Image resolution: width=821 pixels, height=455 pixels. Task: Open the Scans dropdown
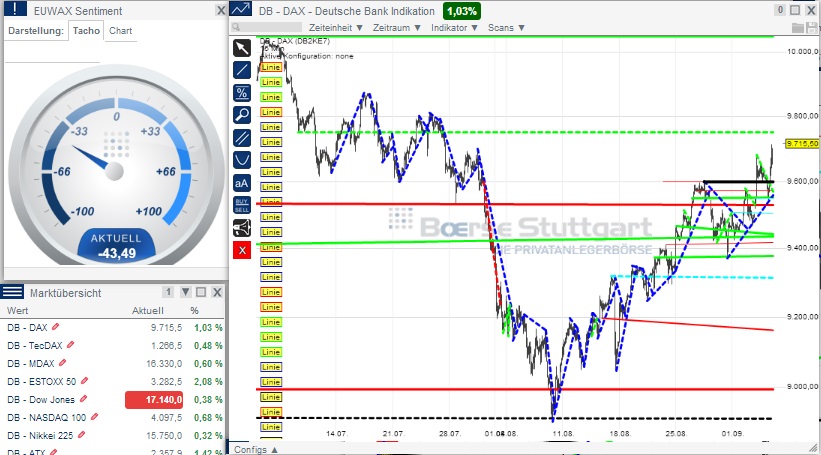tap(506, 28)
